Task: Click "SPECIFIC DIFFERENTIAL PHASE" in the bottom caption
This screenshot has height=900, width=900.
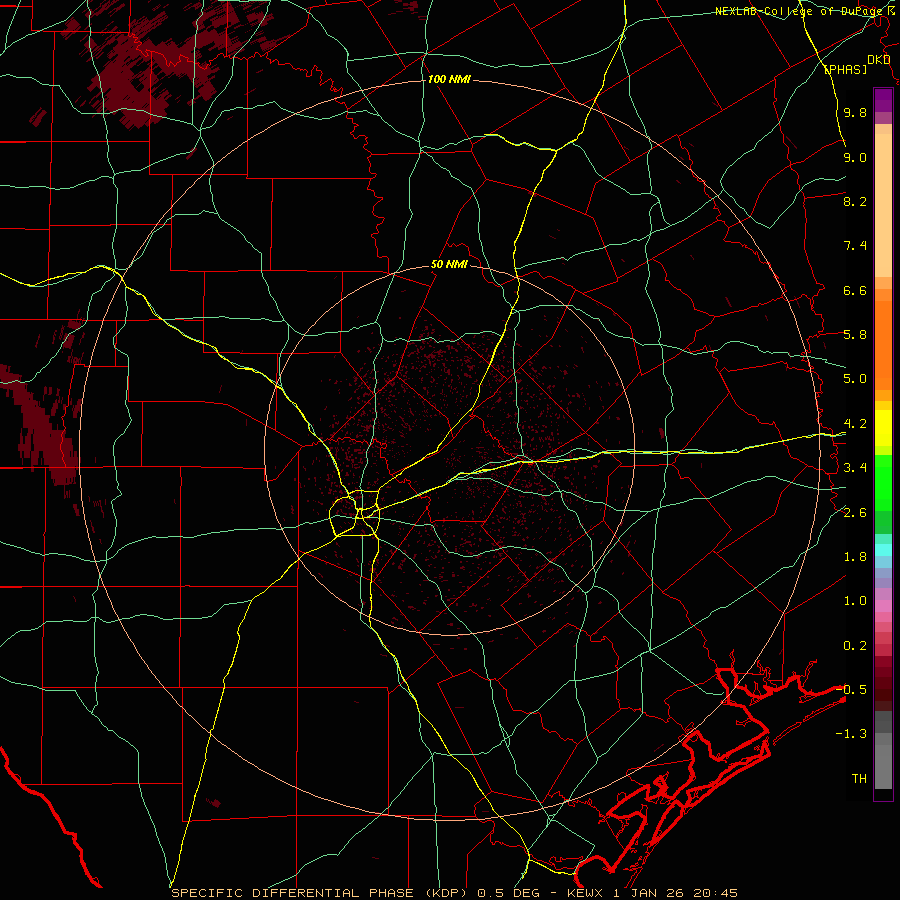Action: (x=292, y=893)
